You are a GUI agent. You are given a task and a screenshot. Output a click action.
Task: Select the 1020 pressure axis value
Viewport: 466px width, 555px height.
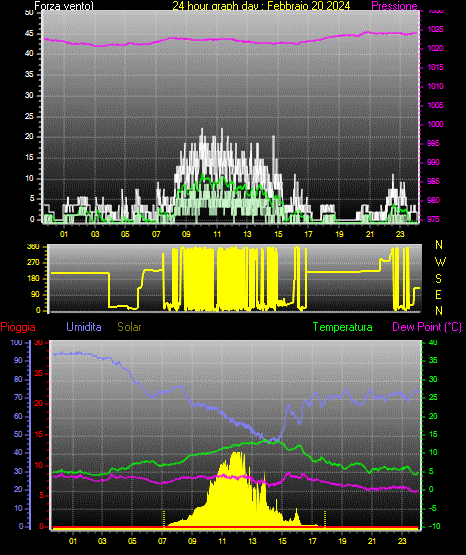436,48
